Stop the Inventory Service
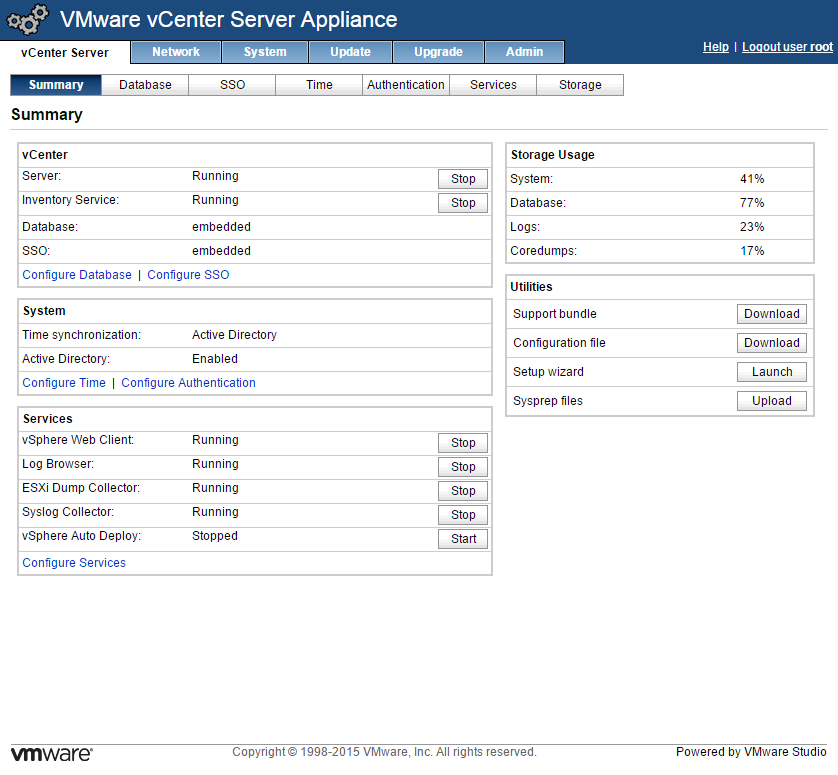 coord(463,203)
